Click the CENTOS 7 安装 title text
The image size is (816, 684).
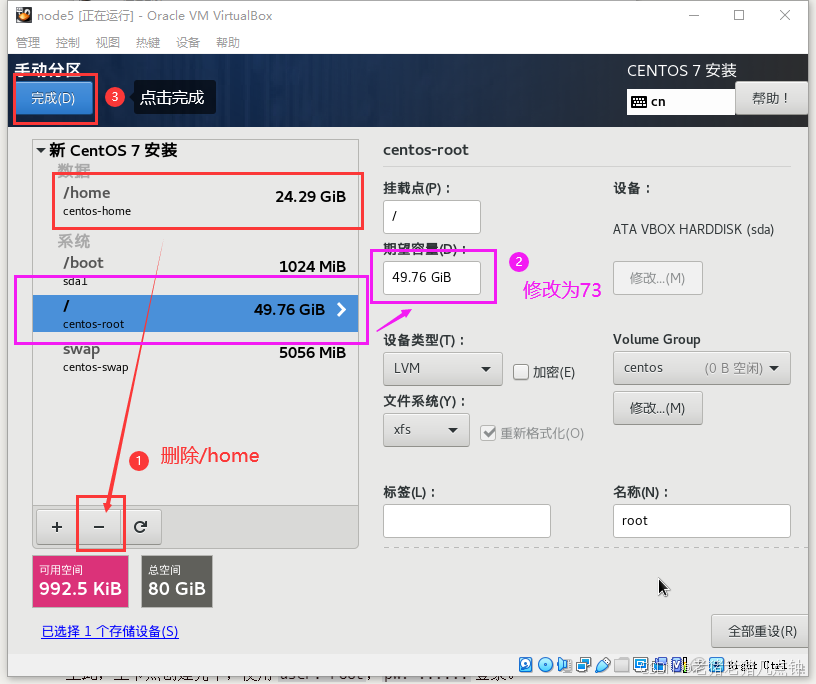pos(682,71)
